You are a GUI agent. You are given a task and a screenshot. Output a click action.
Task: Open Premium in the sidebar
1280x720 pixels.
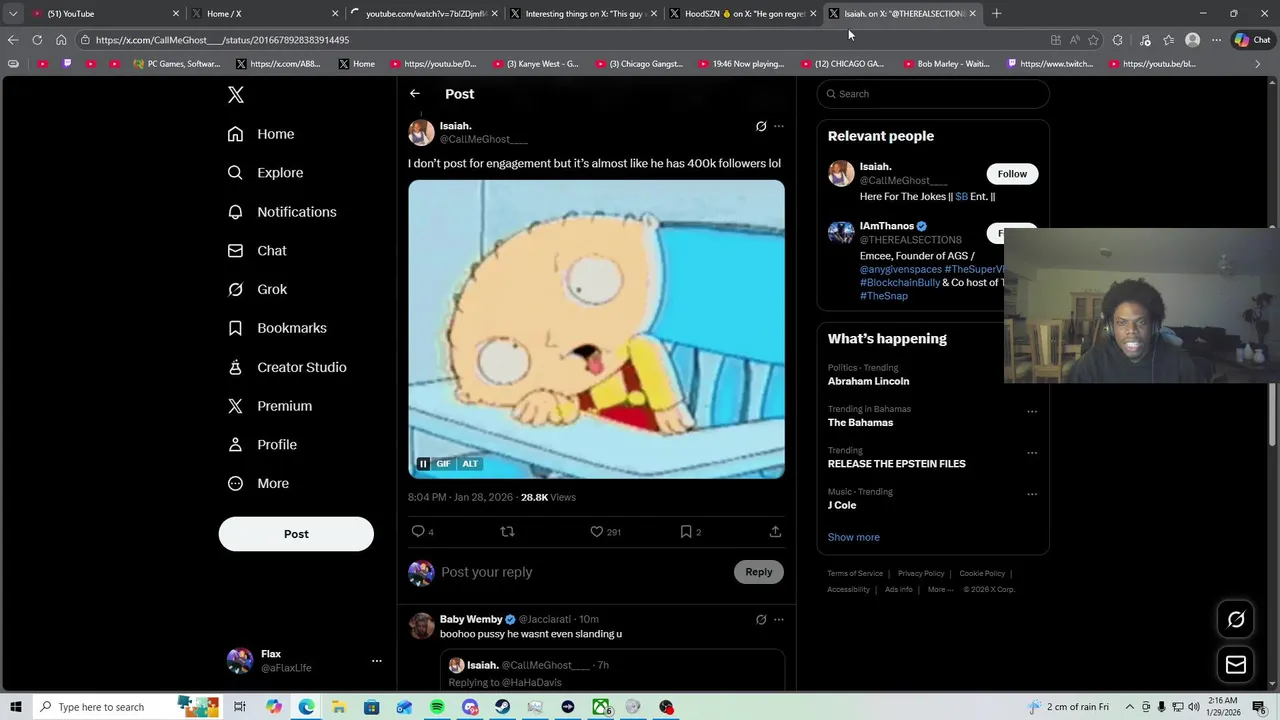[270, 406]
